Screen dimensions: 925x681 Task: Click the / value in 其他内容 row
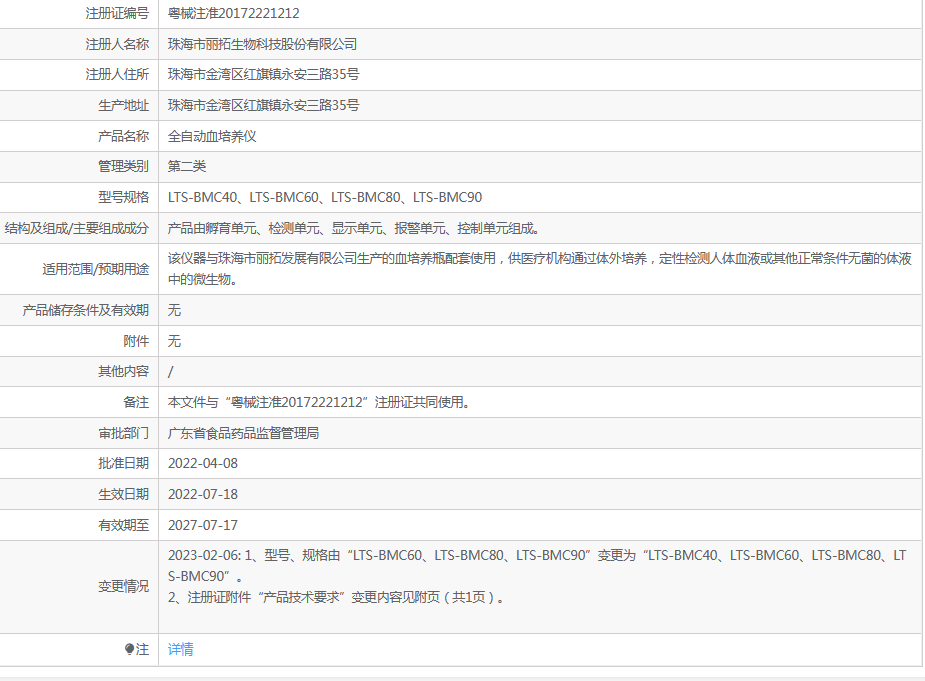pyautogui.click(x=170, y=372)
